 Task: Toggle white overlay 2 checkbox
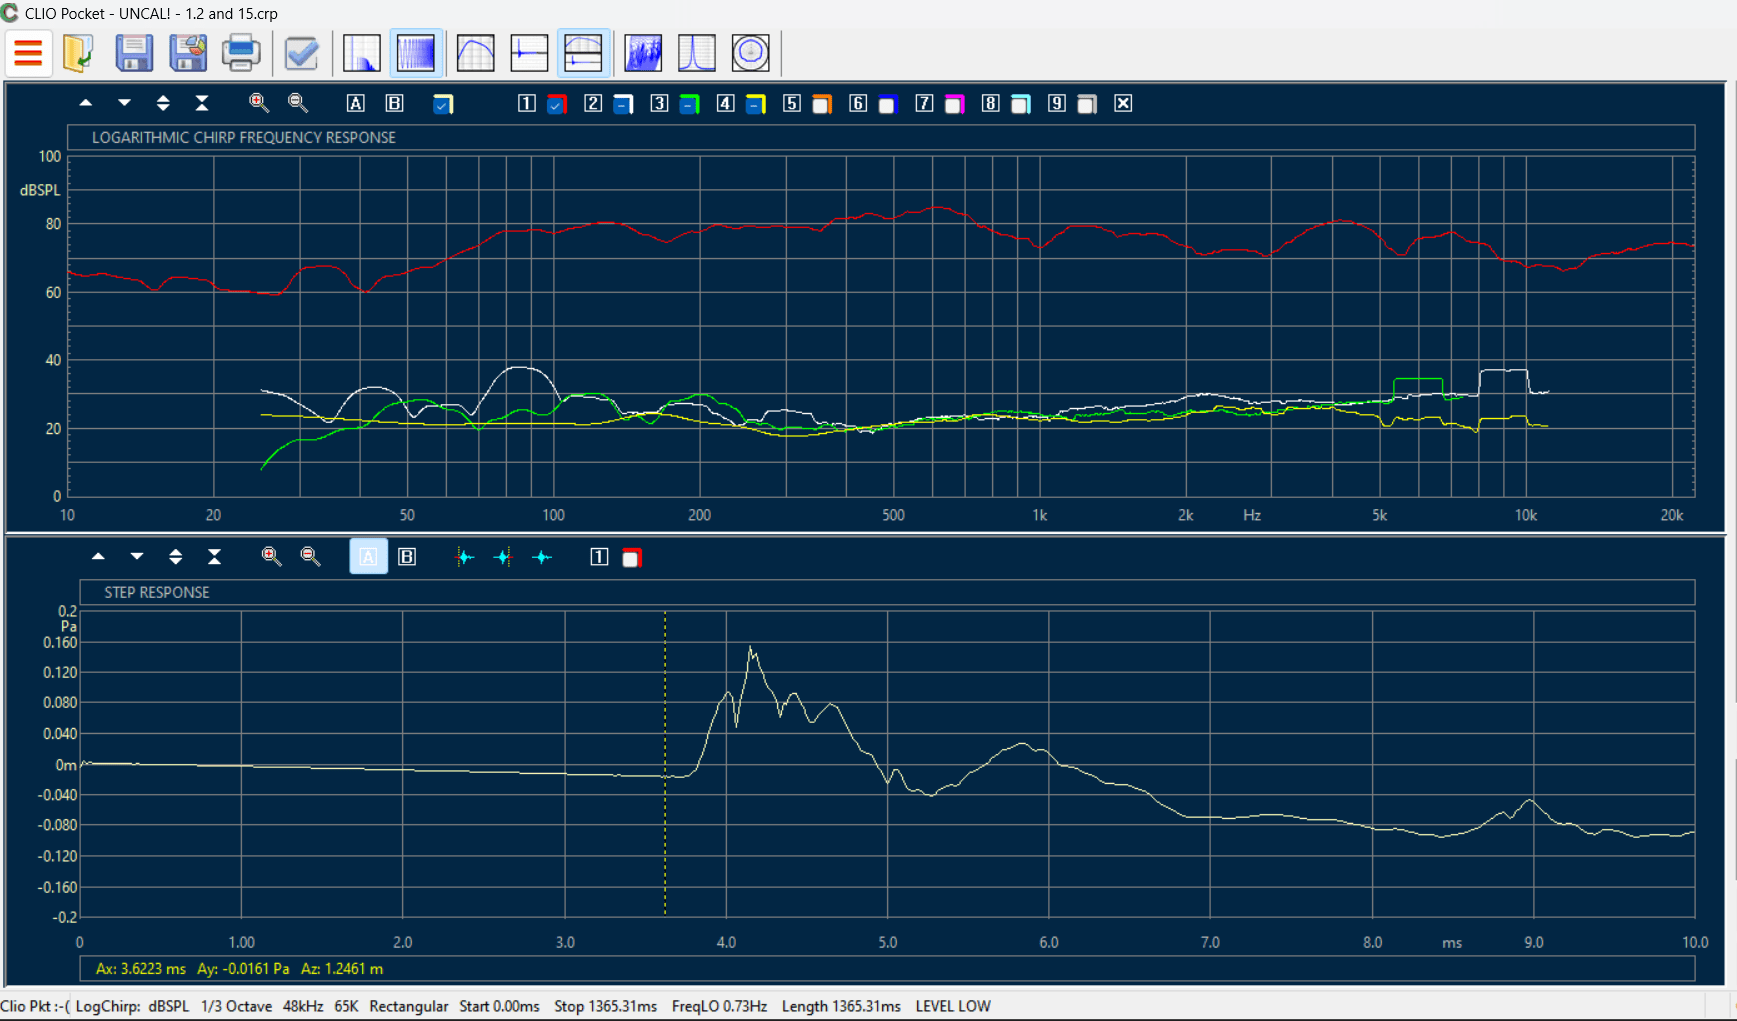[x=623, y=104]
